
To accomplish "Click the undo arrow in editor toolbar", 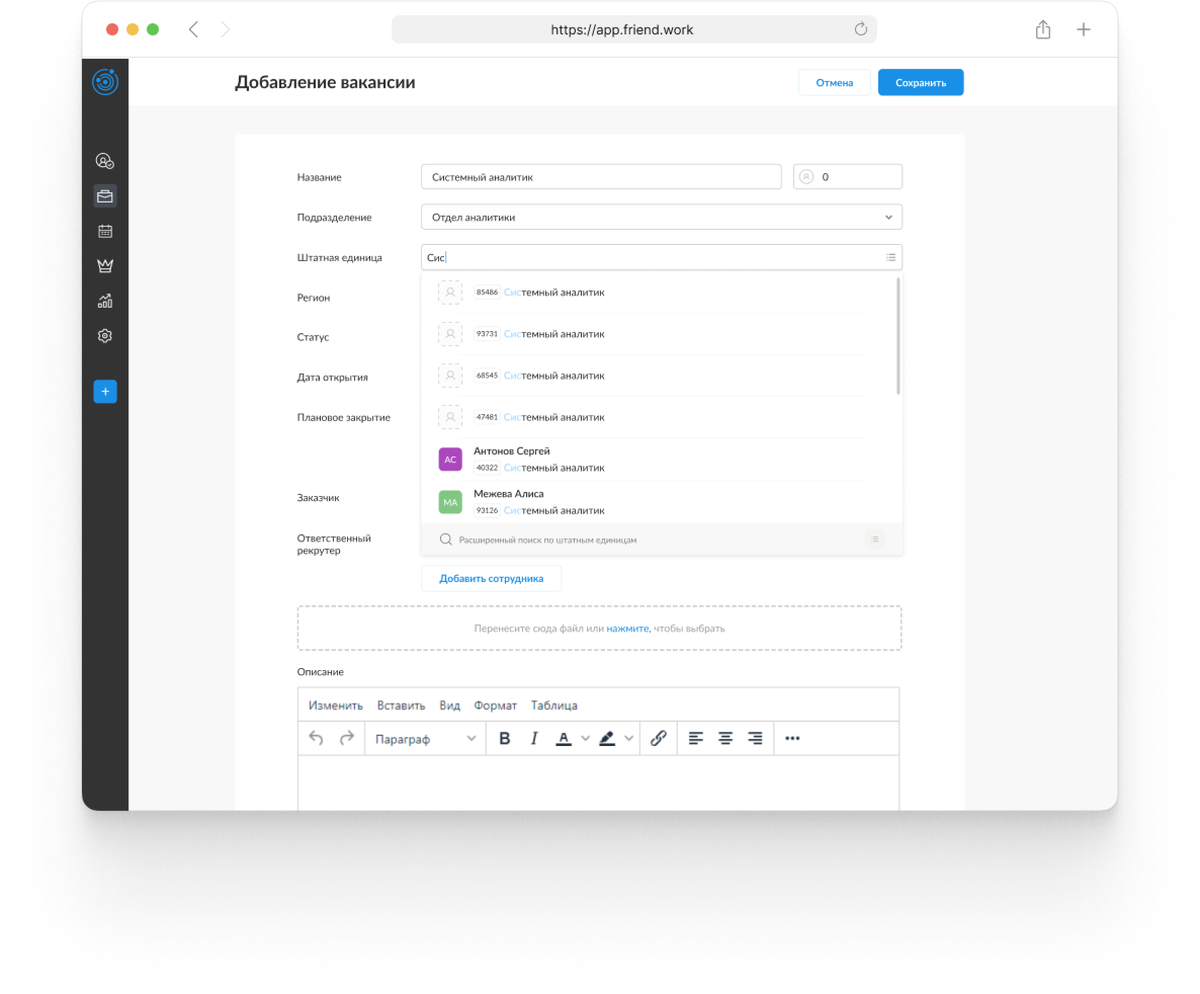I will tap(316, 738).
